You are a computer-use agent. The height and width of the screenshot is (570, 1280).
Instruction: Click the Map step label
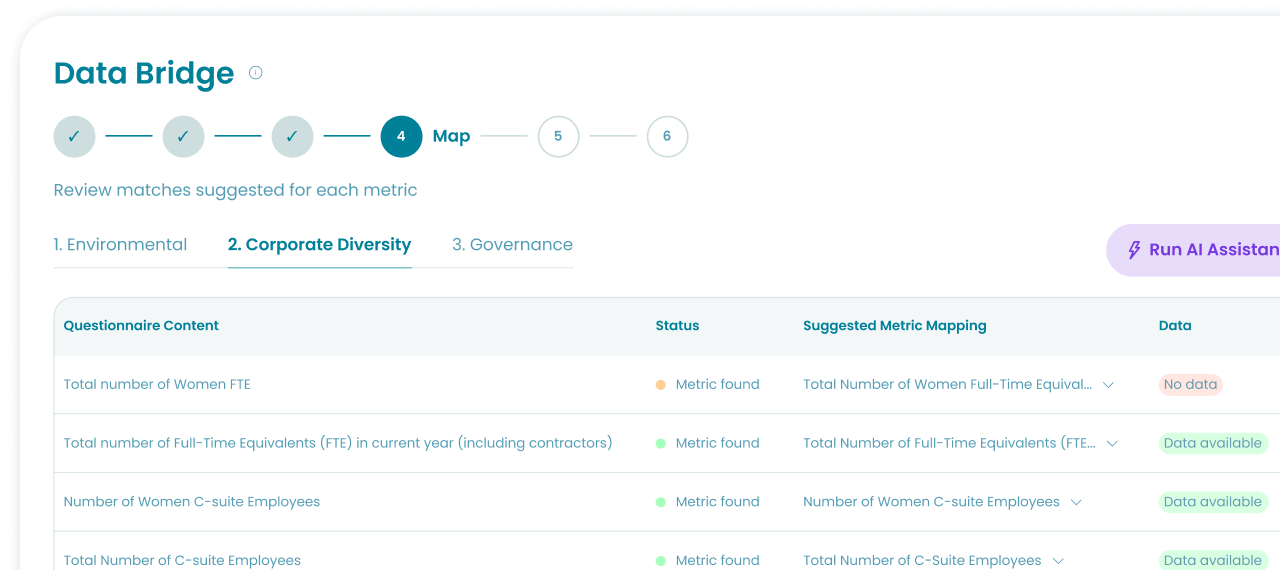451,137
